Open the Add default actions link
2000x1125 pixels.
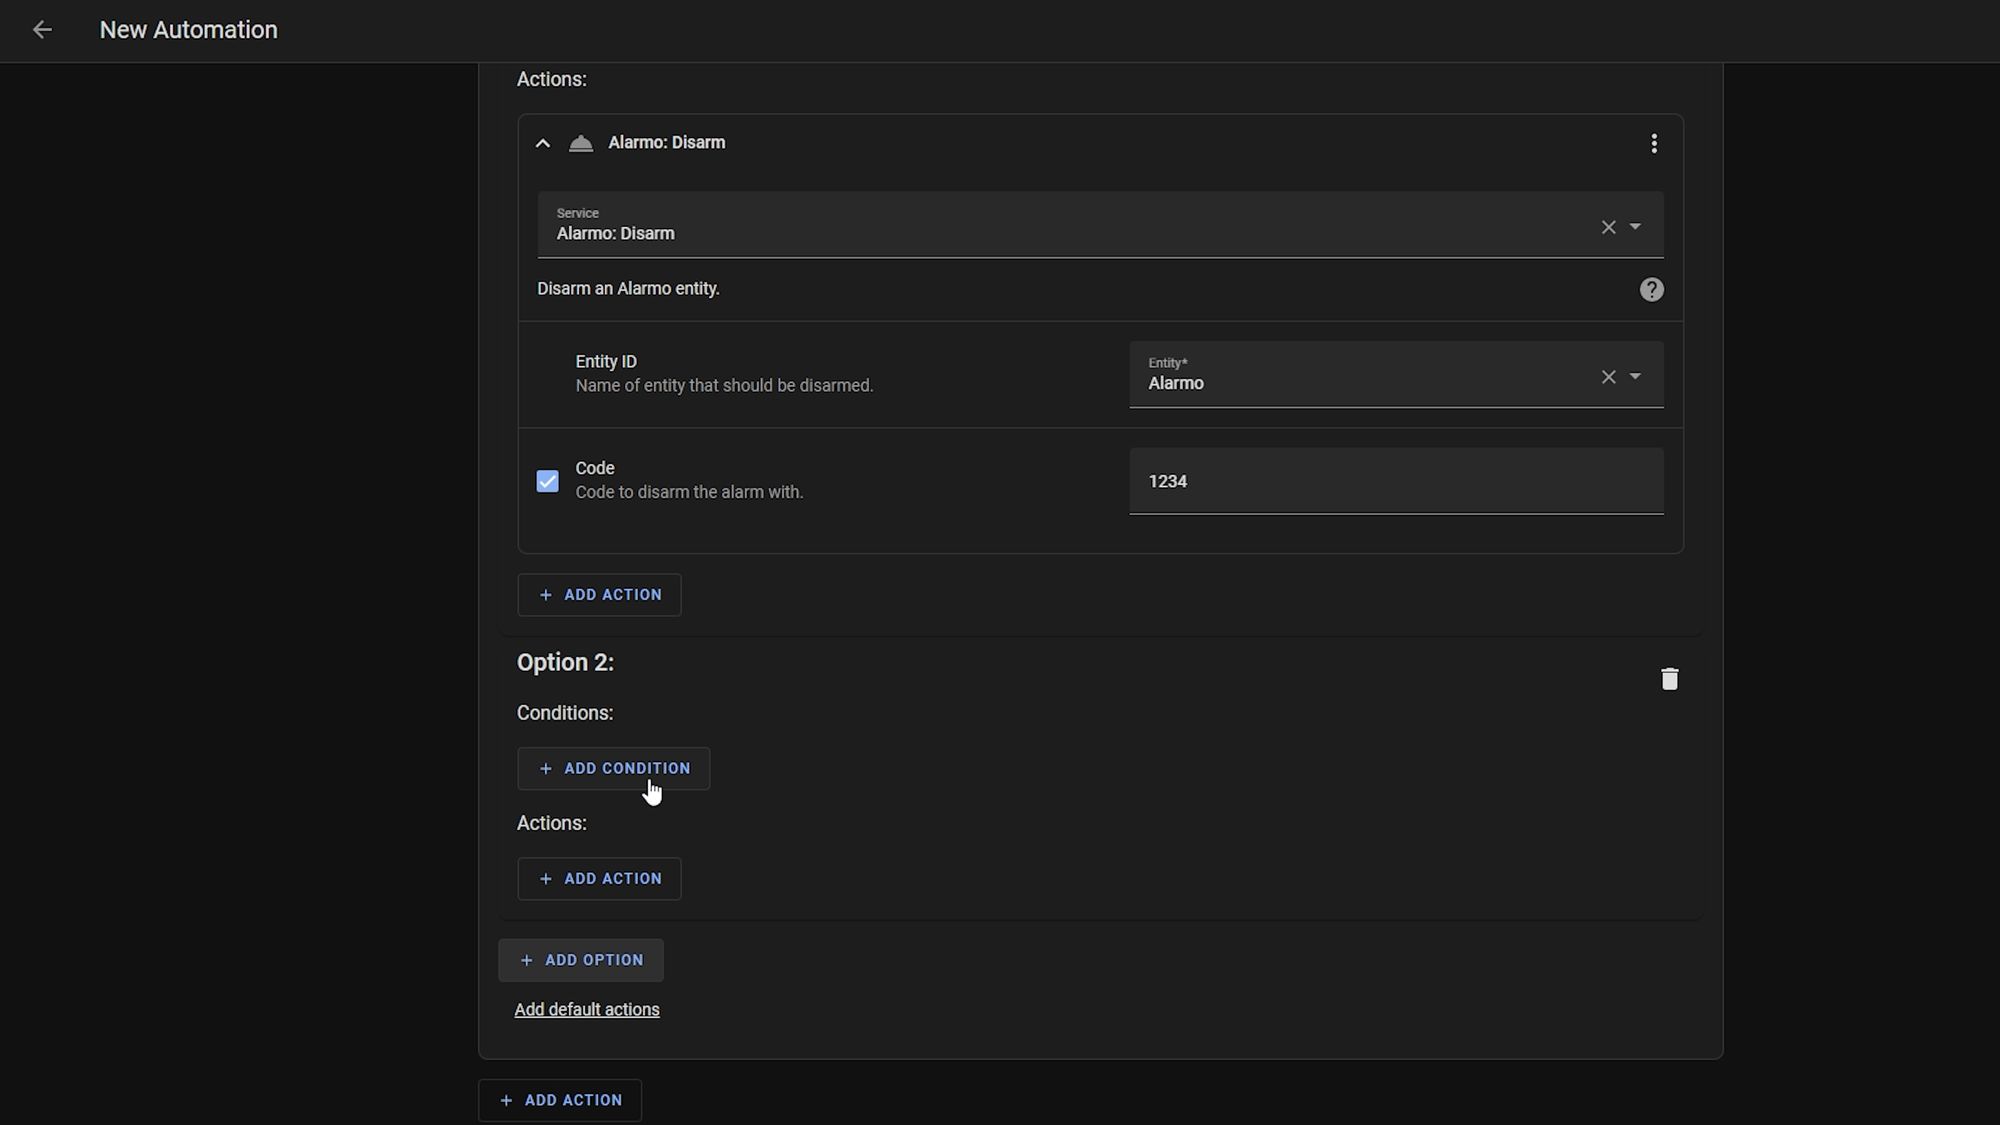click(x=587, y=1010)
